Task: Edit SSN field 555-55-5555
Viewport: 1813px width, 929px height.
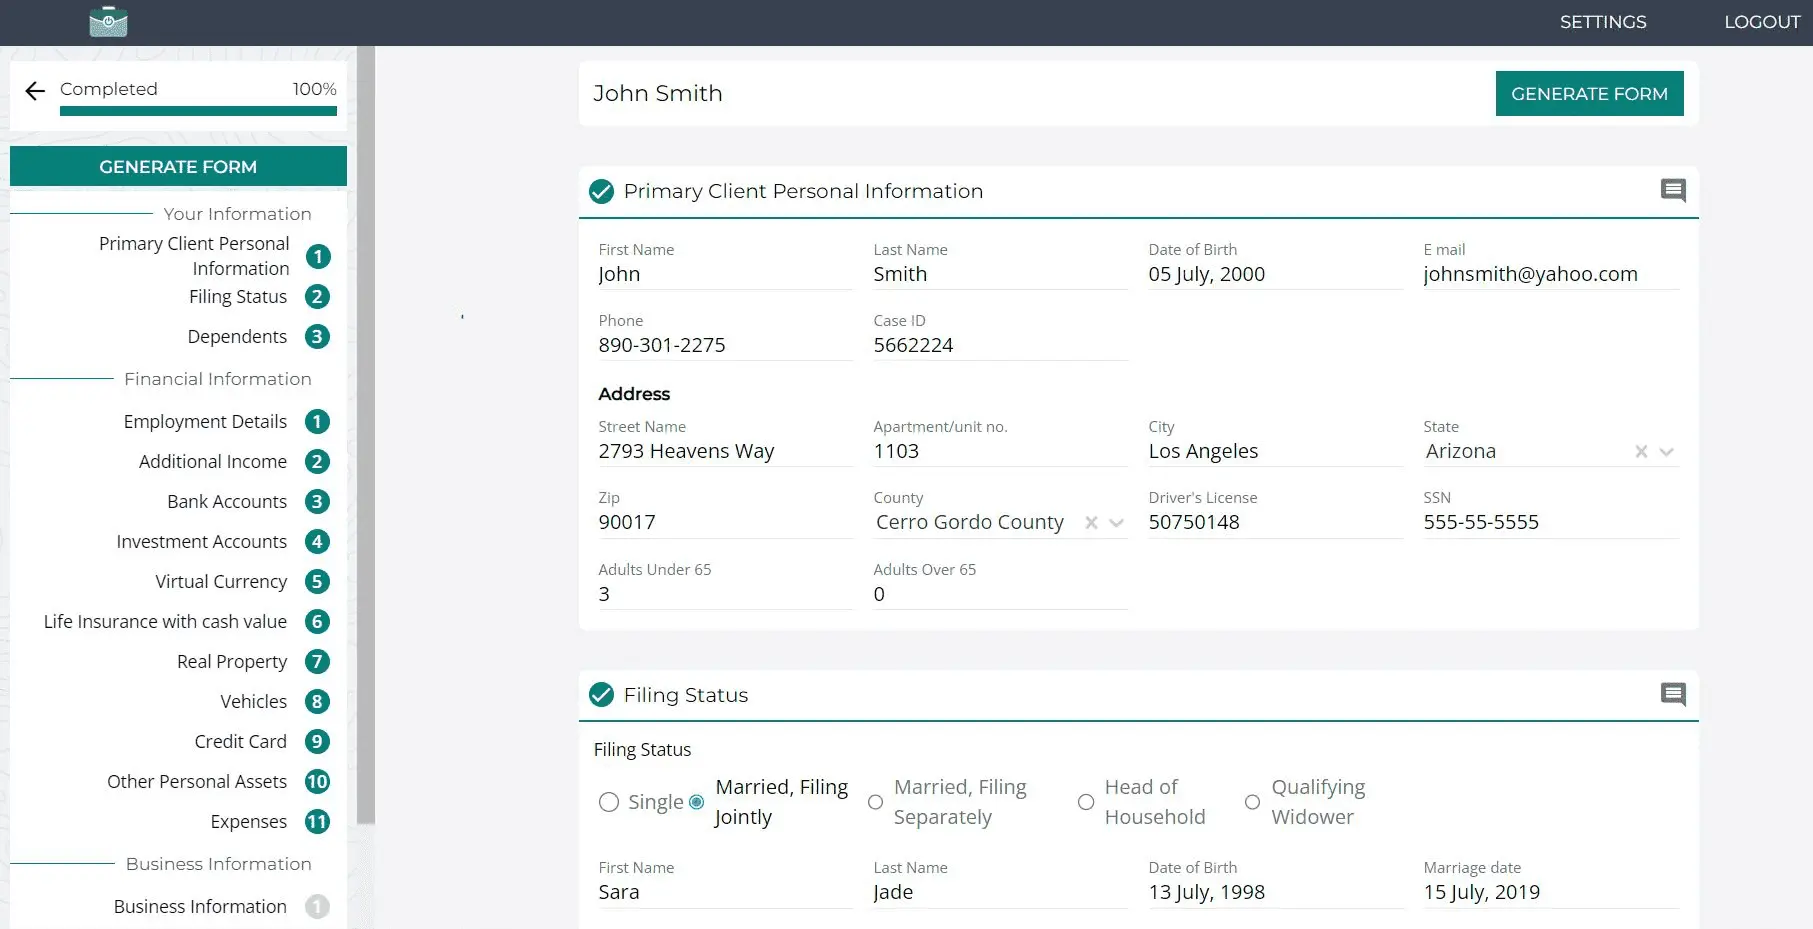Action: pos(1550,523)
